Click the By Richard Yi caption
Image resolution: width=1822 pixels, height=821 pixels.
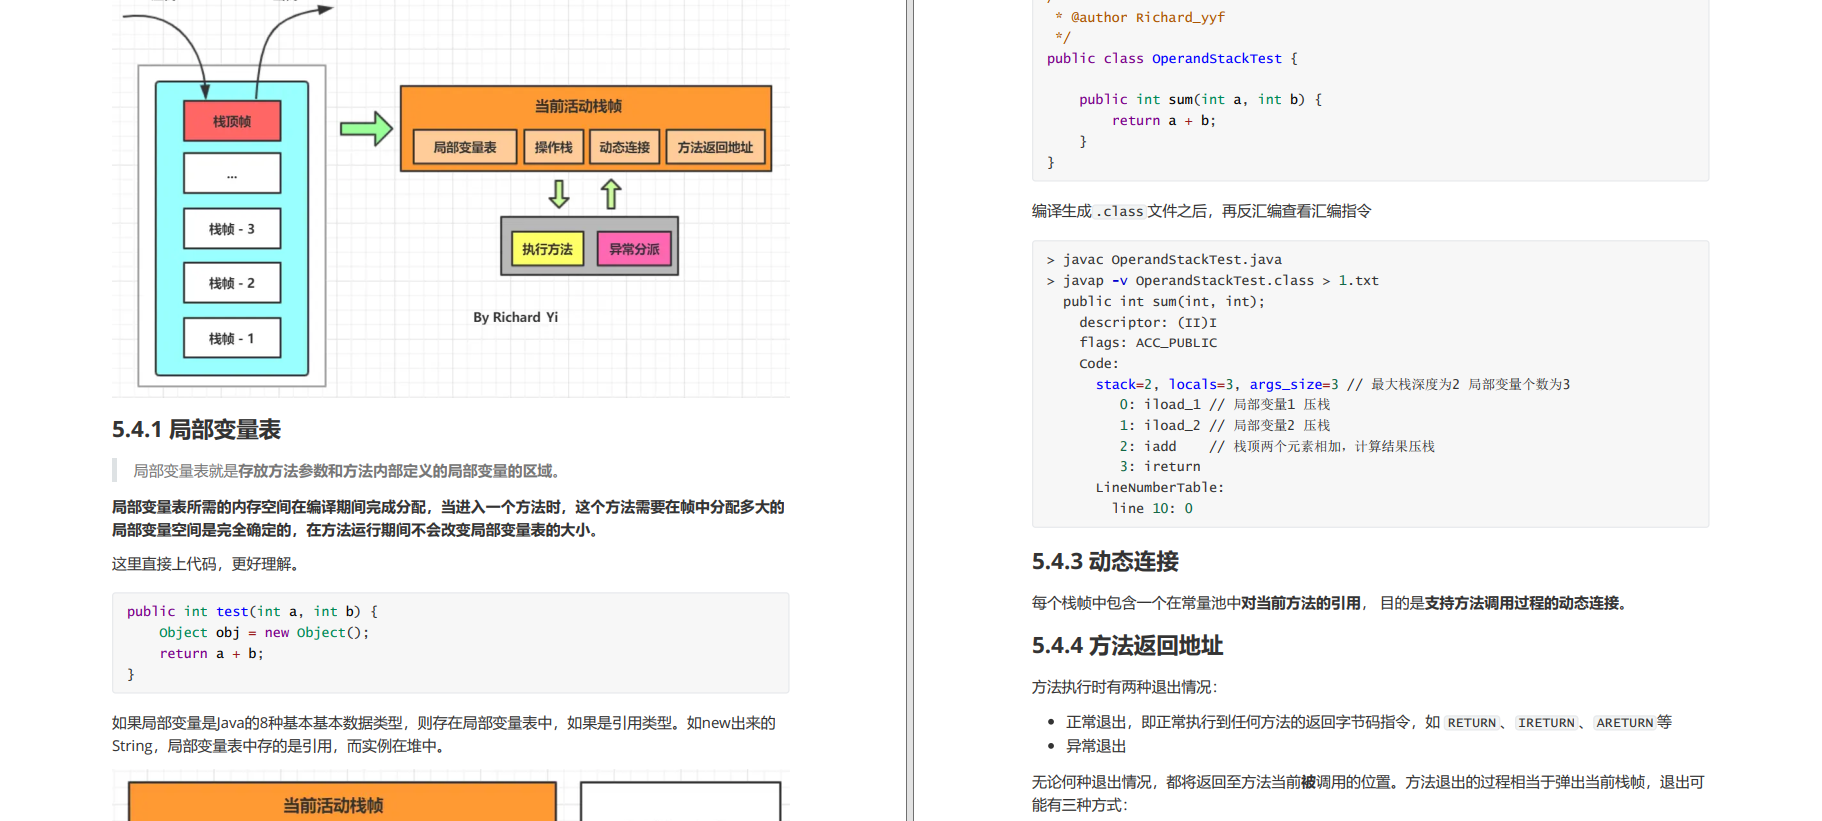515,317
